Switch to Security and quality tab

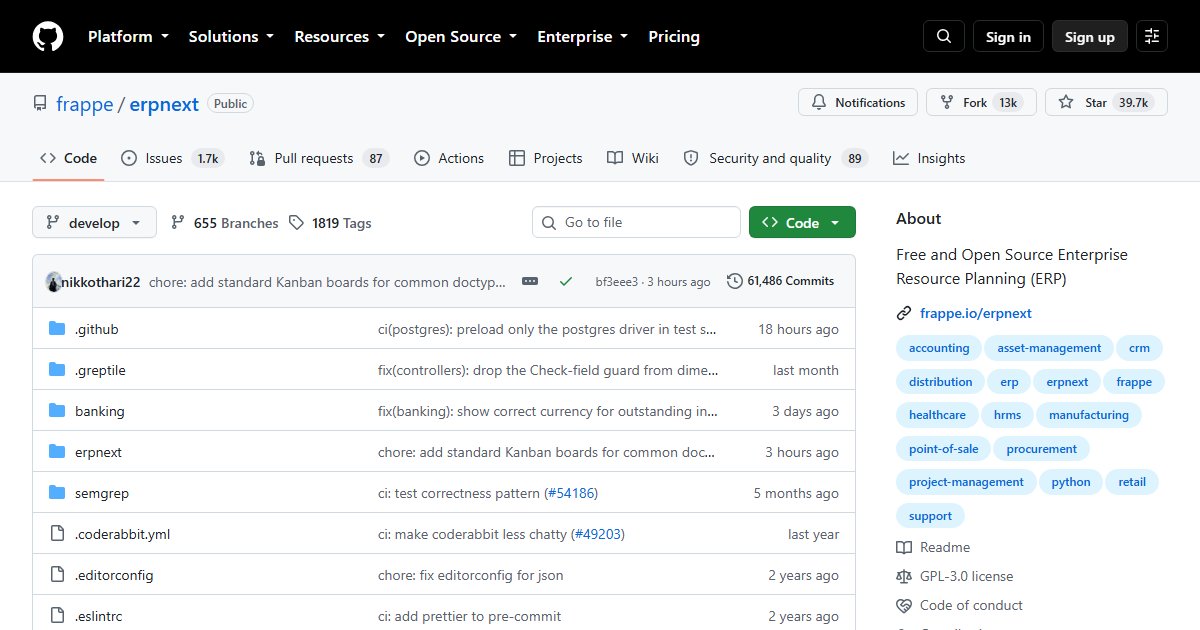coord(775,158)
